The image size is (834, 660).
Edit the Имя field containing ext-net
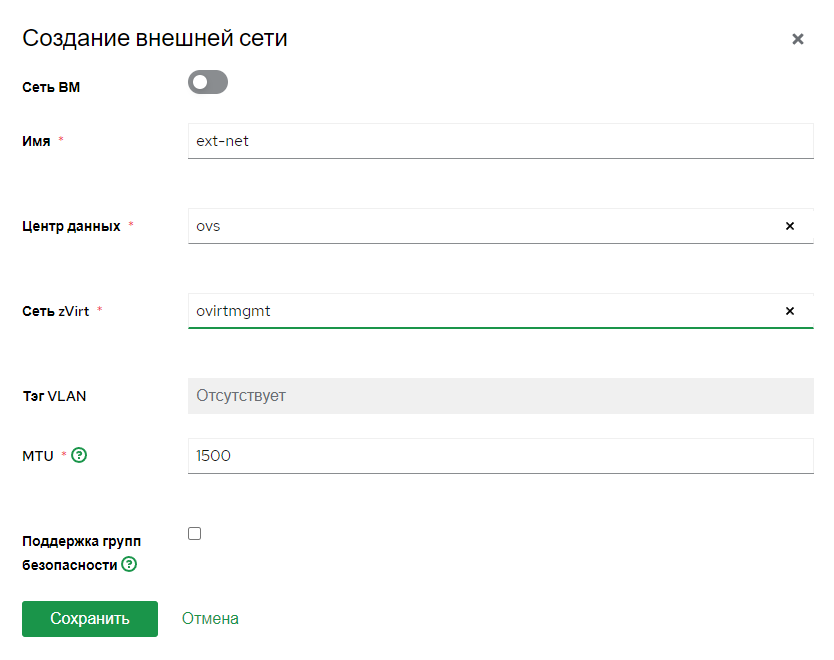click(x=501, y=141)
